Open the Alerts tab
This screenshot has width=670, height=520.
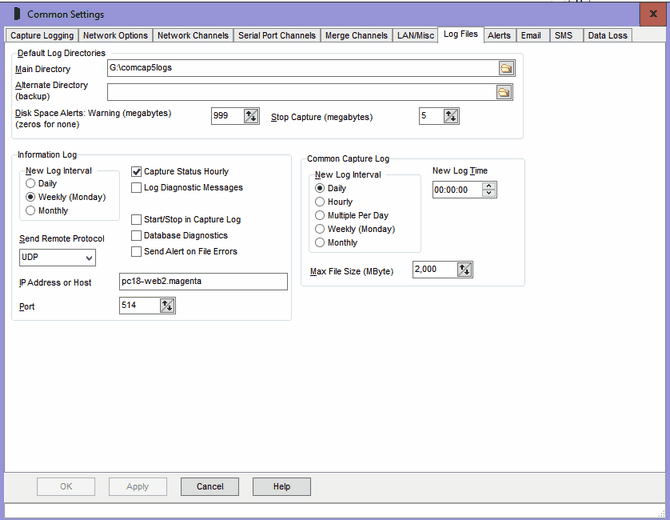pyautogui.click(x=499, y=35)
